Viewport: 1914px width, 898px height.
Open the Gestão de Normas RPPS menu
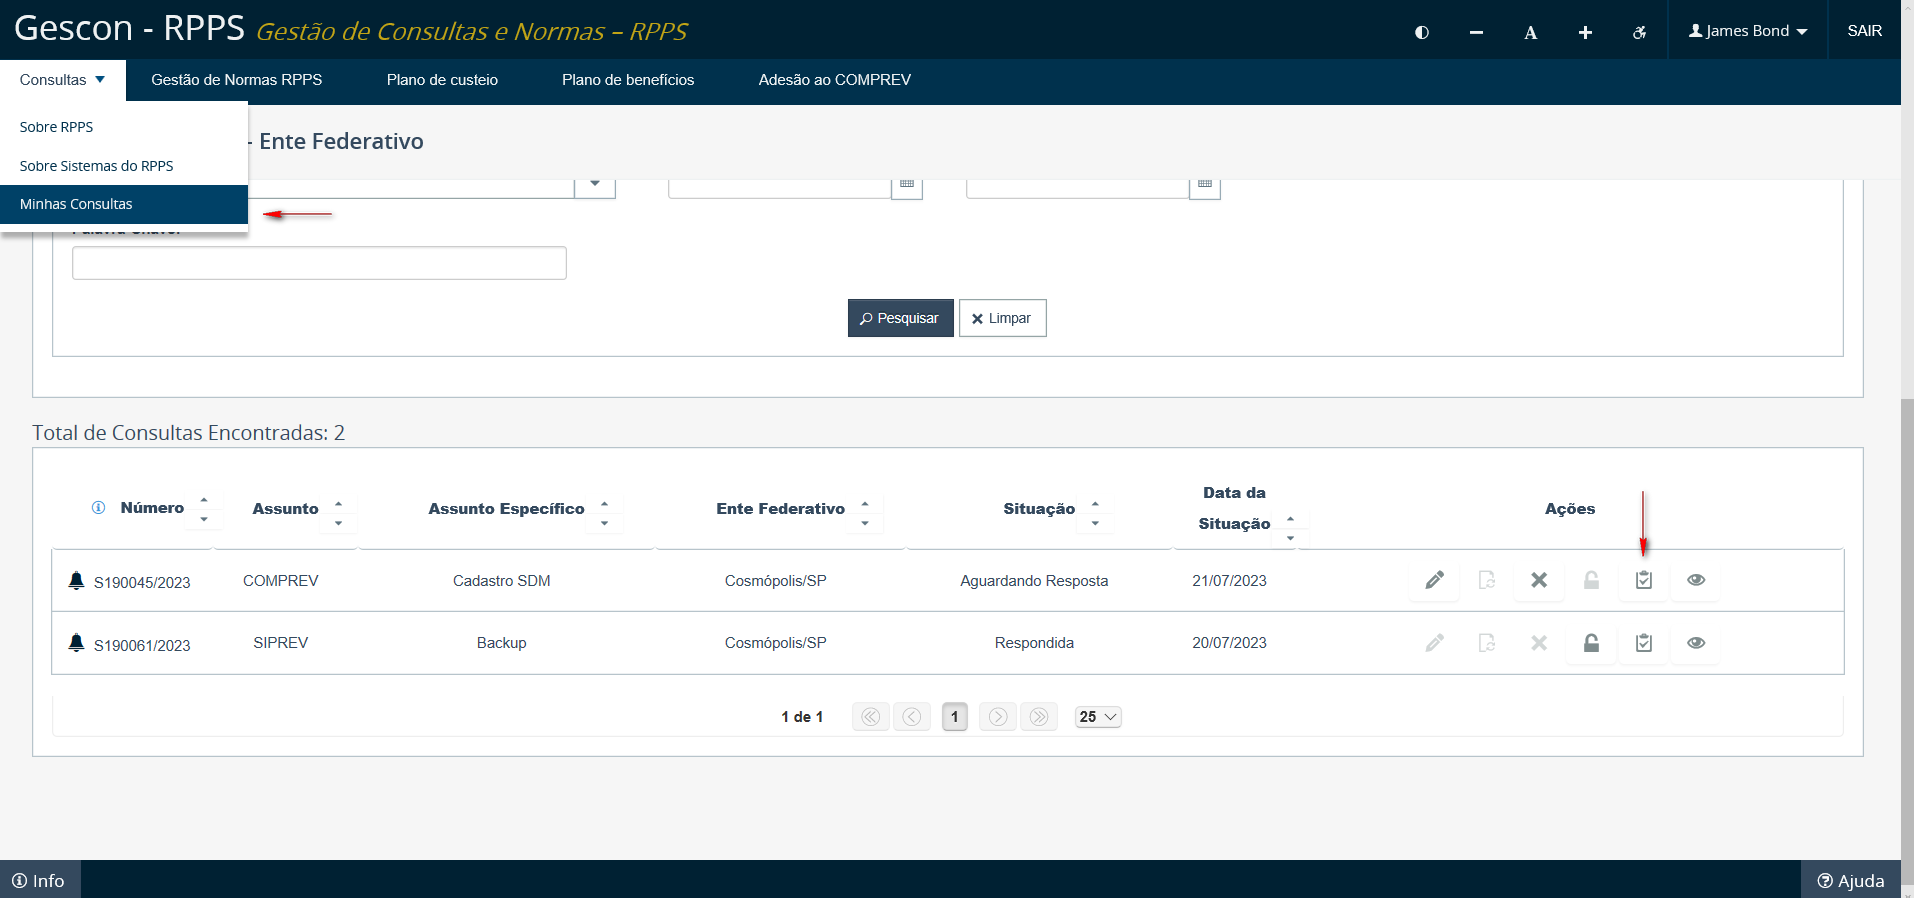236,80
